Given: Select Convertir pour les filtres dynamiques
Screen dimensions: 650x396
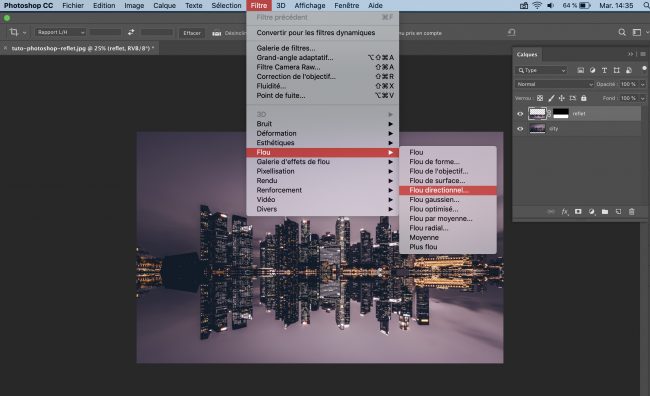Looking at the screenshot, I should pyautogui.click(x=323, y=32).
